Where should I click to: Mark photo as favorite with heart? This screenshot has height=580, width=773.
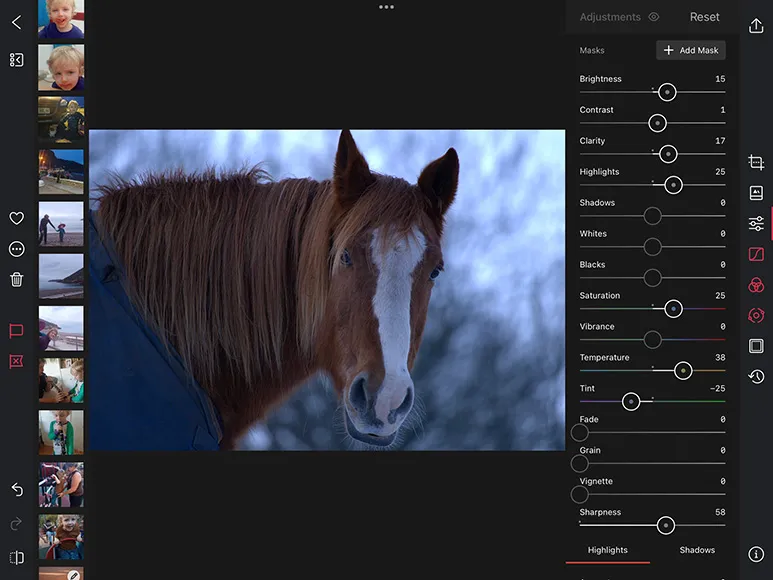click(16, 218)
